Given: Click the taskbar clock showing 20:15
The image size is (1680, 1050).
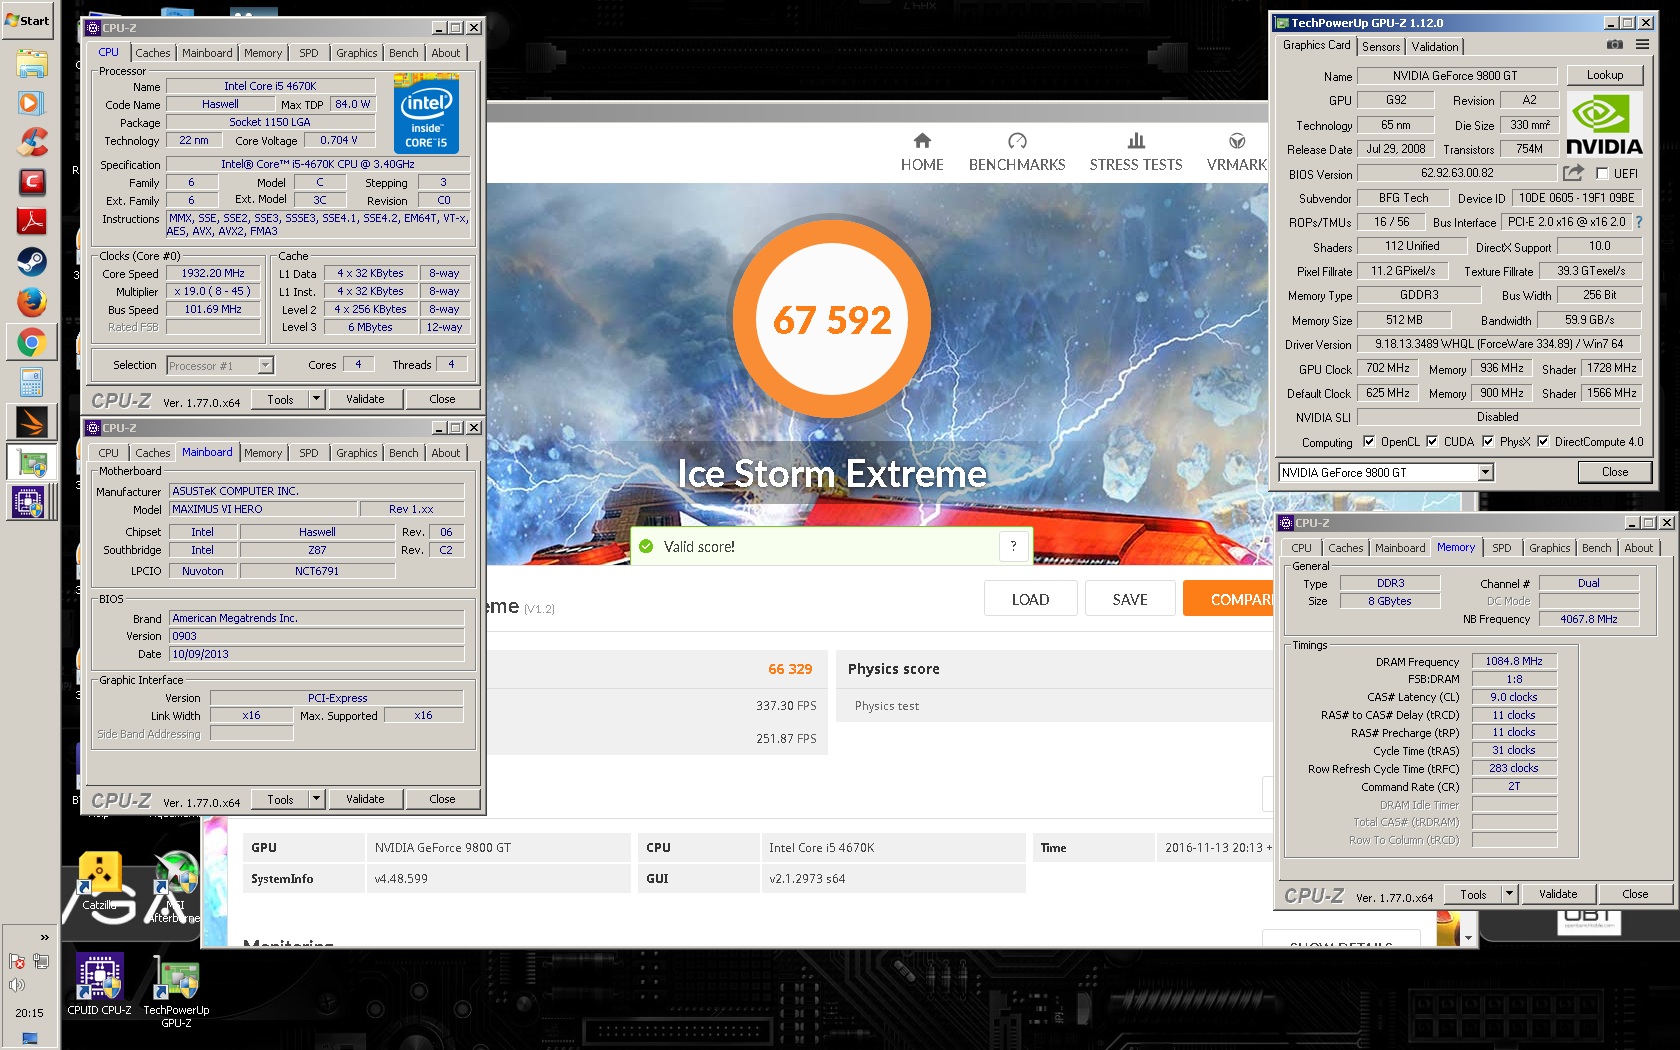Looking at the screenshot, I should click(30, 1013).
